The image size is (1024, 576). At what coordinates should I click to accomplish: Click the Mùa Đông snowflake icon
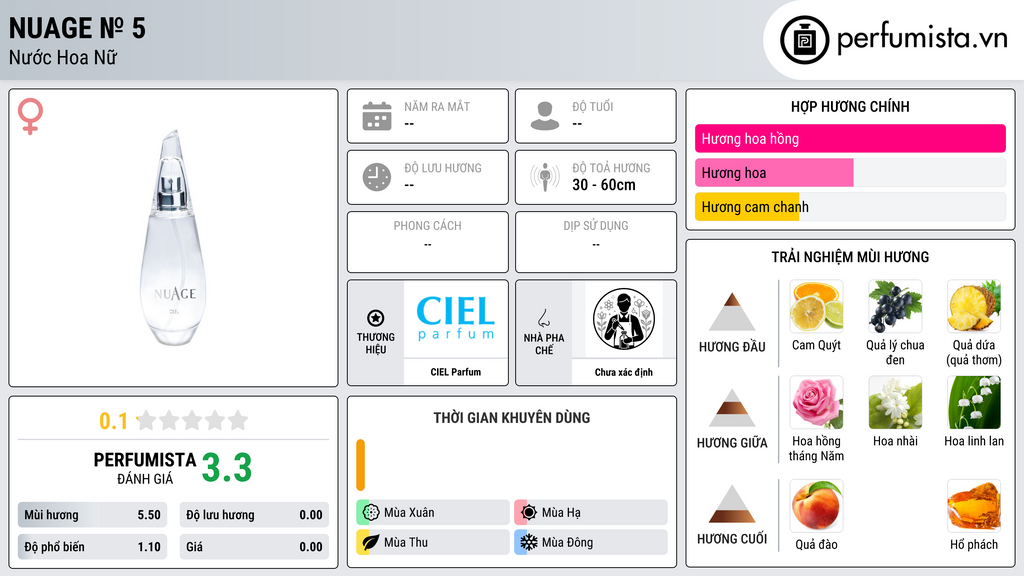click(x=529, y=542)
